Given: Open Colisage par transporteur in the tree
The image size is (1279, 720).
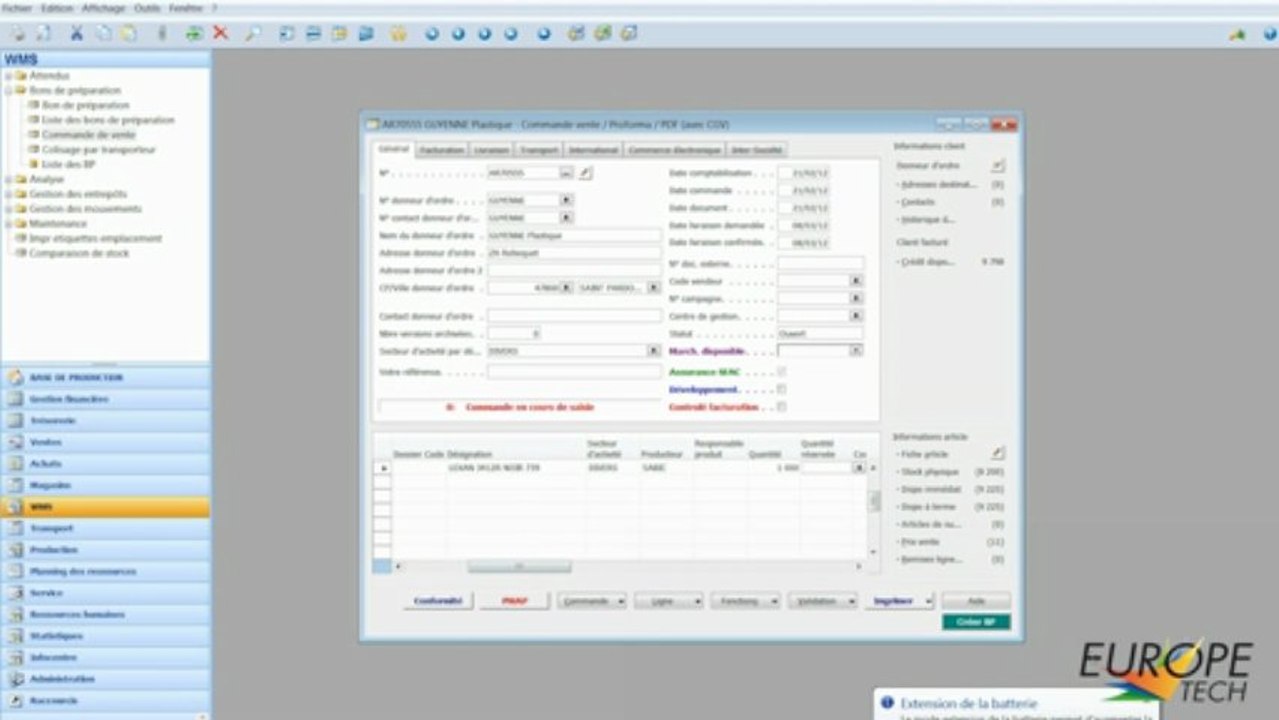Looking at the screenshot, I should (x=98, y=149).
